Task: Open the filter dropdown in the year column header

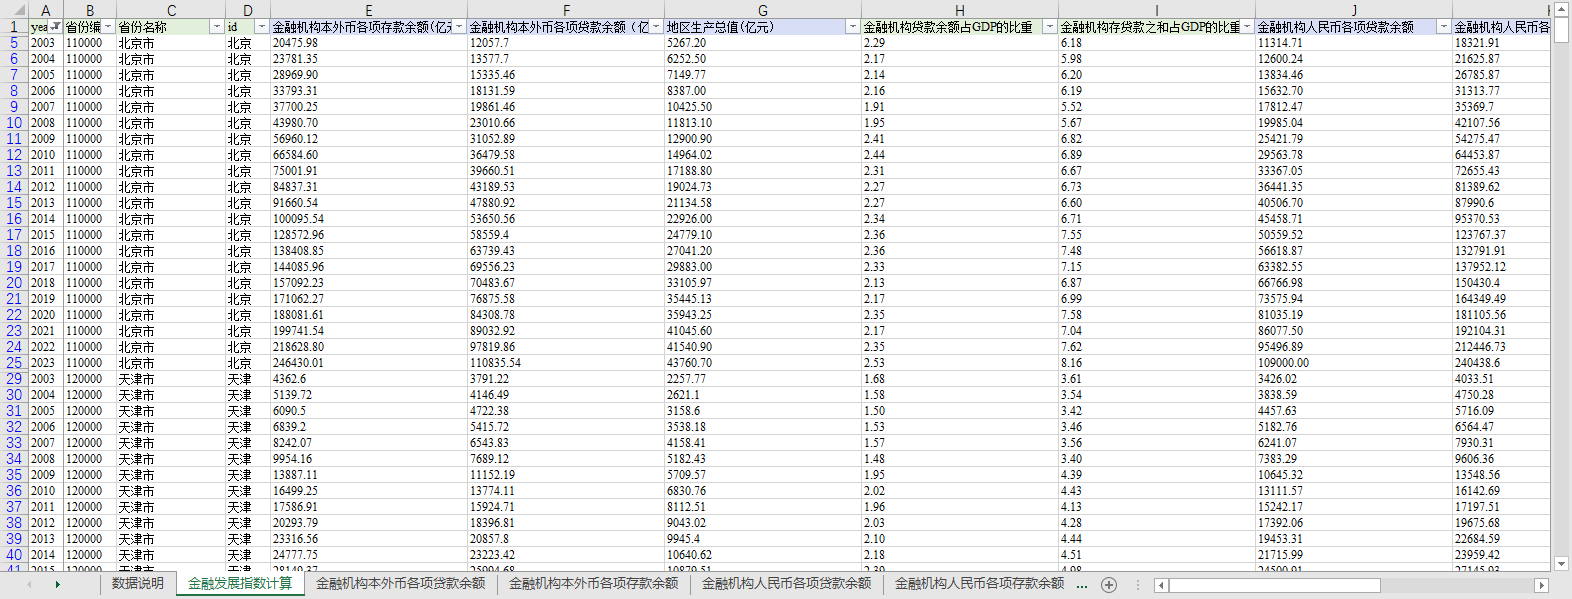Action: pos(56,27)
